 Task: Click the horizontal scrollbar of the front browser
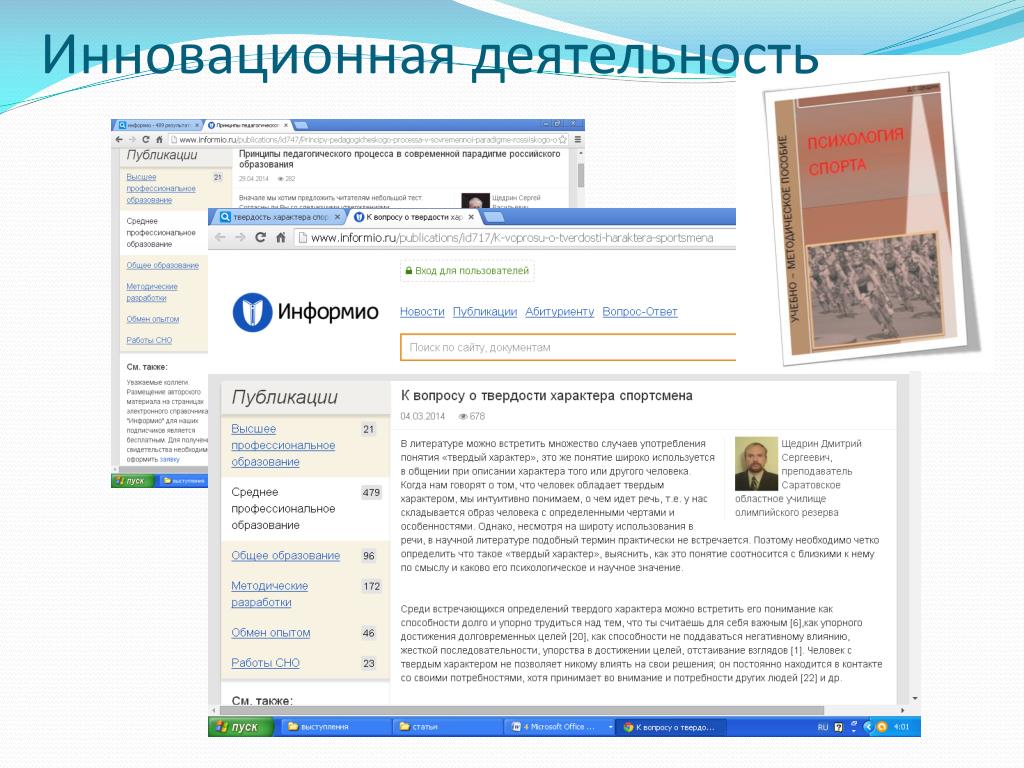click(521, 710)
